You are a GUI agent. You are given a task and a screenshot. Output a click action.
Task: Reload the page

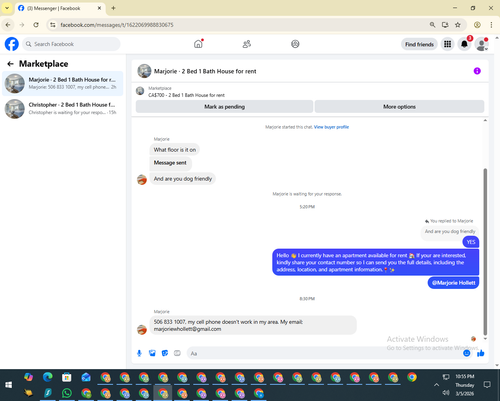click(x=36, y=25)
